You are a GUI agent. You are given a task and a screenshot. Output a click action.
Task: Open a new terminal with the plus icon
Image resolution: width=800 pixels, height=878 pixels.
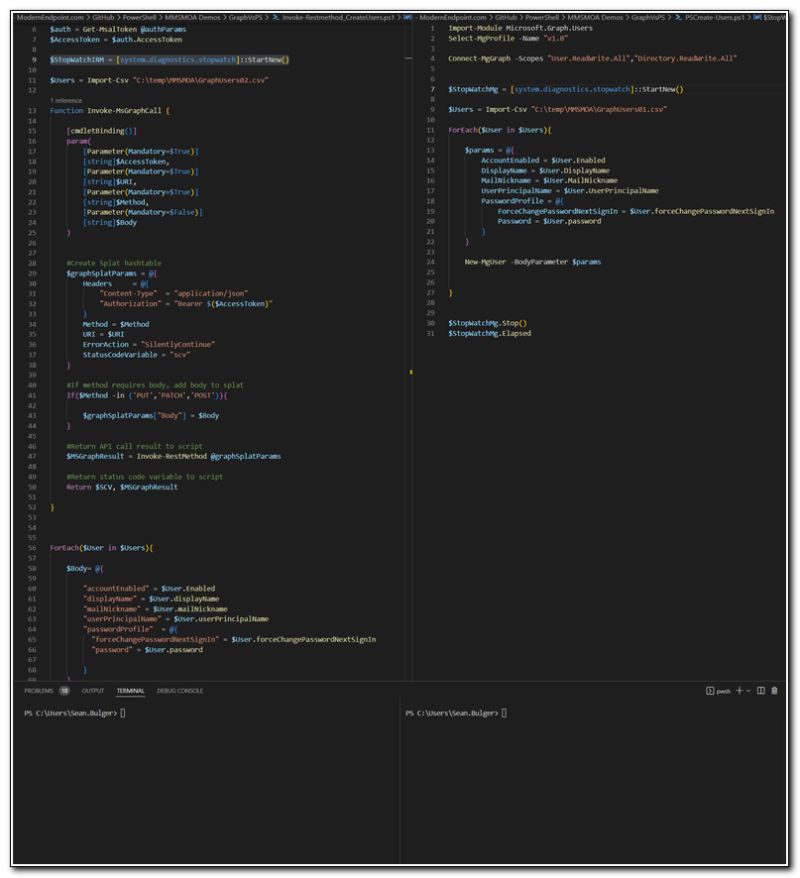(x=739, y=691)
